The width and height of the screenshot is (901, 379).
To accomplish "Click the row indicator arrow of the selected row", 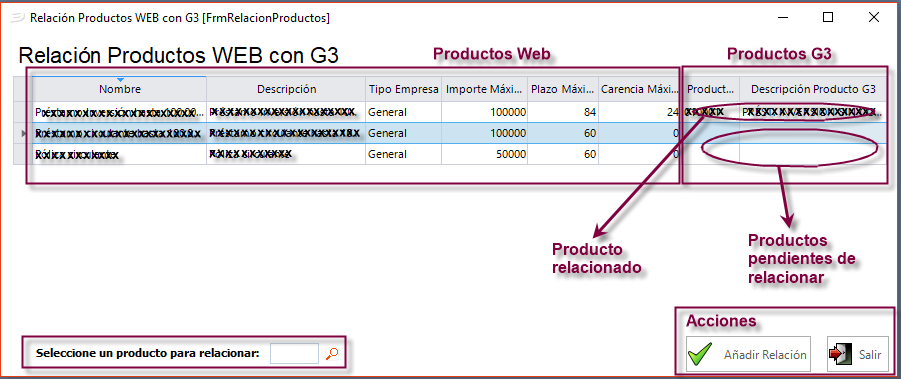I will click(23, 133).
